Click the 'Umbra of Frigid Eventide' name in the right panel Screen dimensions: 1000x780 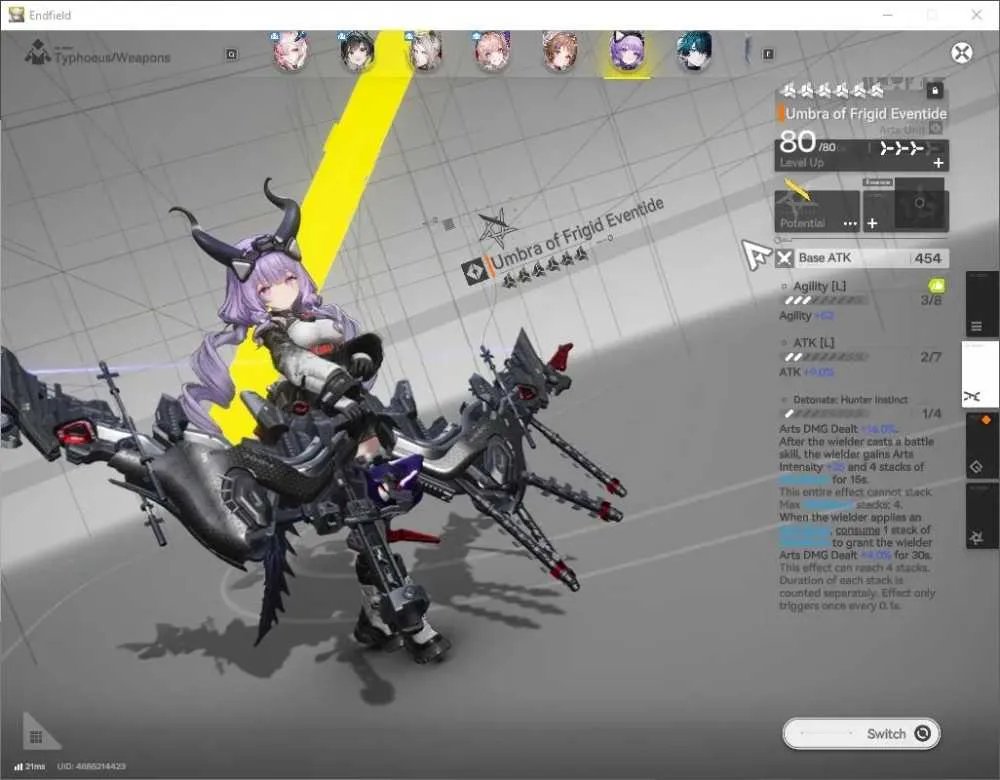(x=865, y=114)
